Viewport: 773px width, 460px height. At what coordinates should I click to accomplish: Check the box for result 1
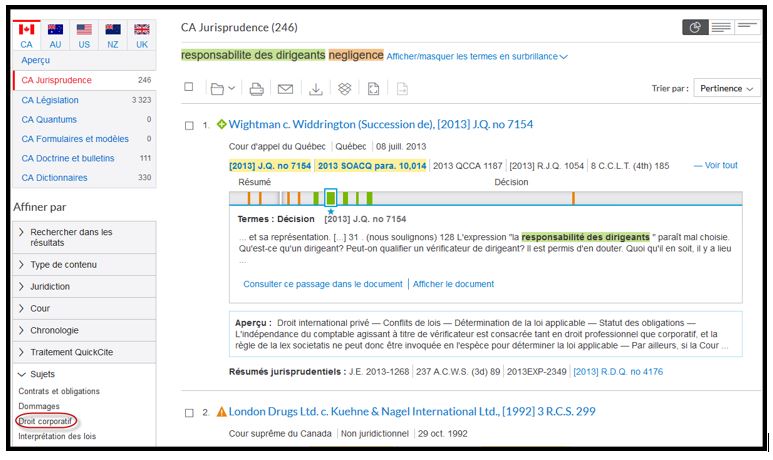pyautogui.click(x=189, y=126)
